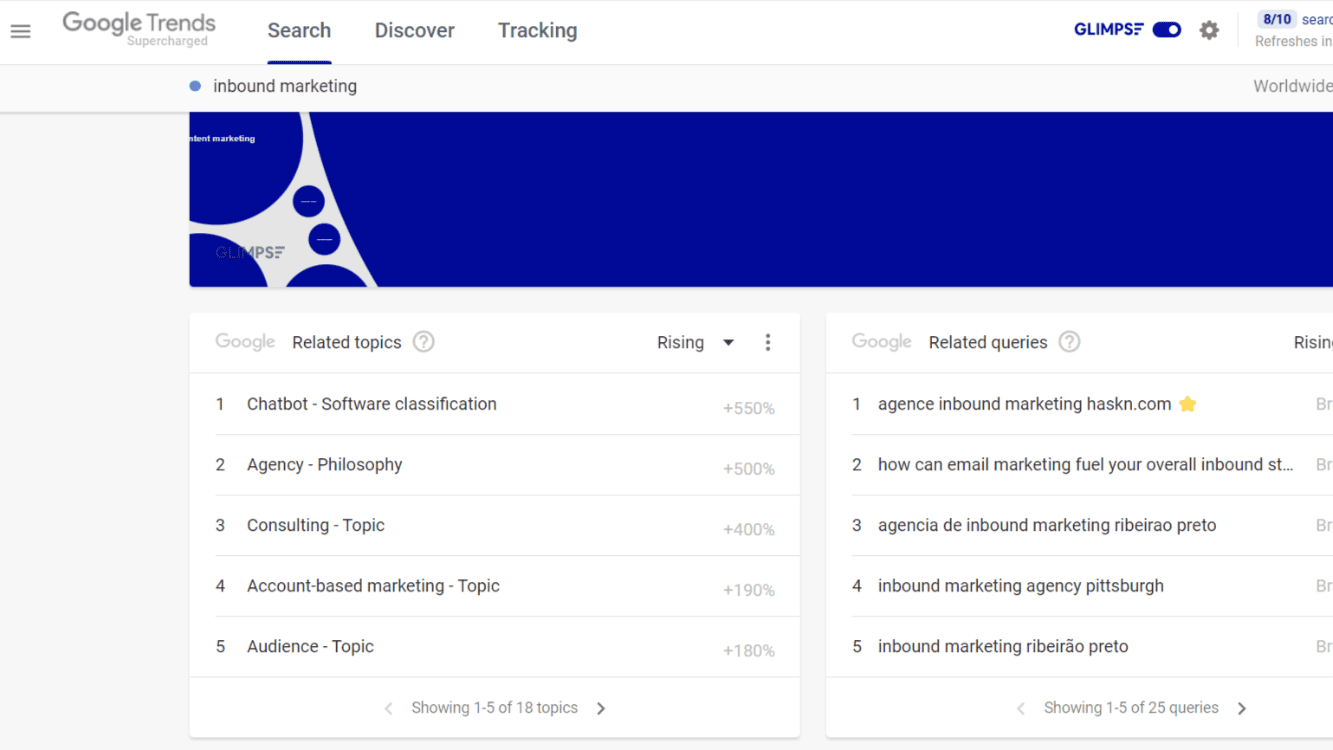Click the +400% value for Consulting
The image size is (1333, 750).
coord(749,529)
